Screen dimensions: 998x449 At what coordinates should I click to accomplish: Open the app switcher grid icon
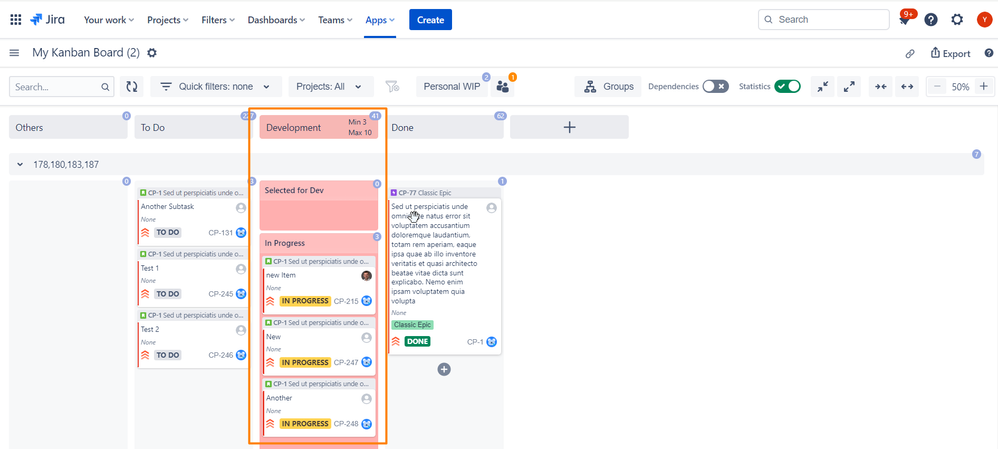[x=16, y=20]
